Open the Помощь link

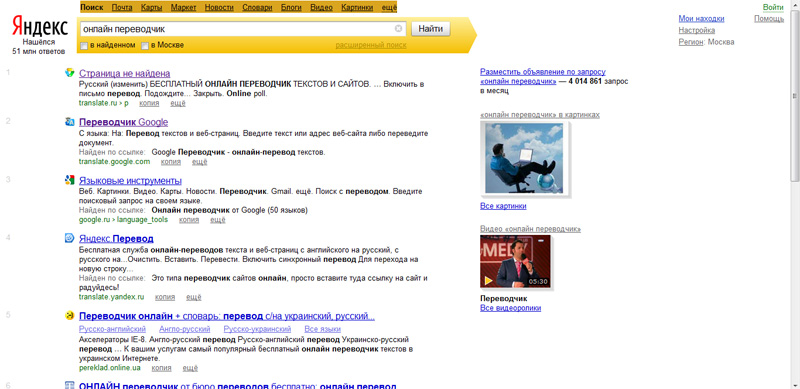tap(769, 18)
